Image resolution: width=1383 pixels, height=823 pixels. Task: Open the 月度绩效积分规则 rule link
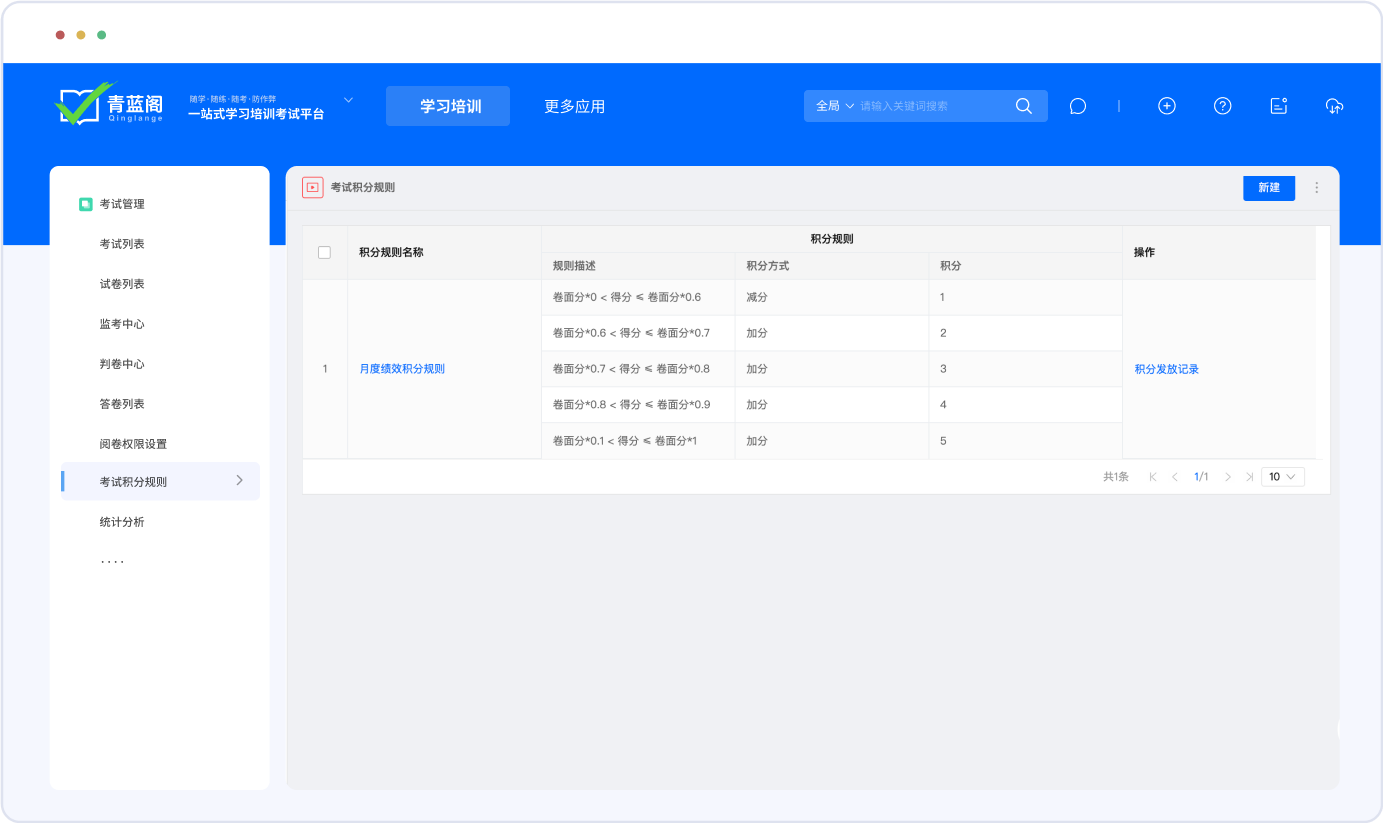pos(402,369)
